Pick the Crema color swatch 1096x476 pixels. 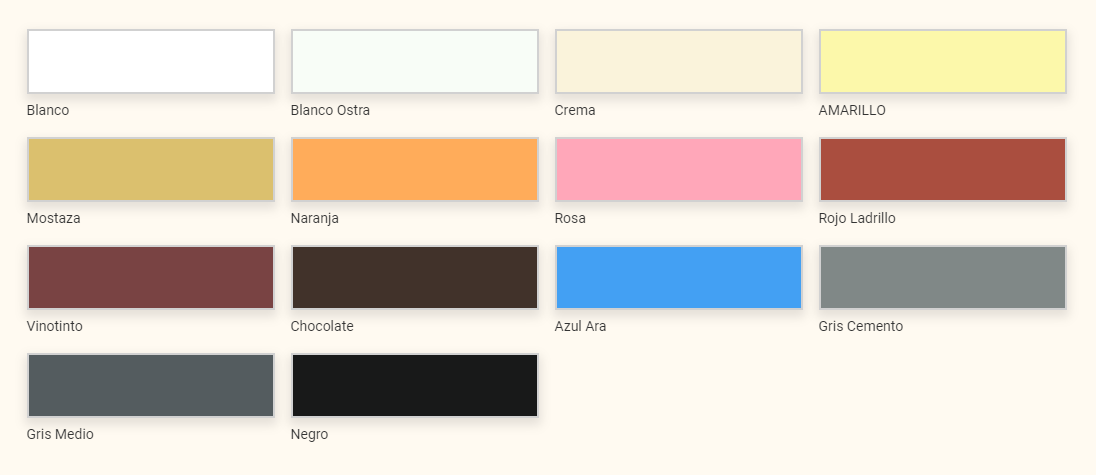(x=679, y=62)
